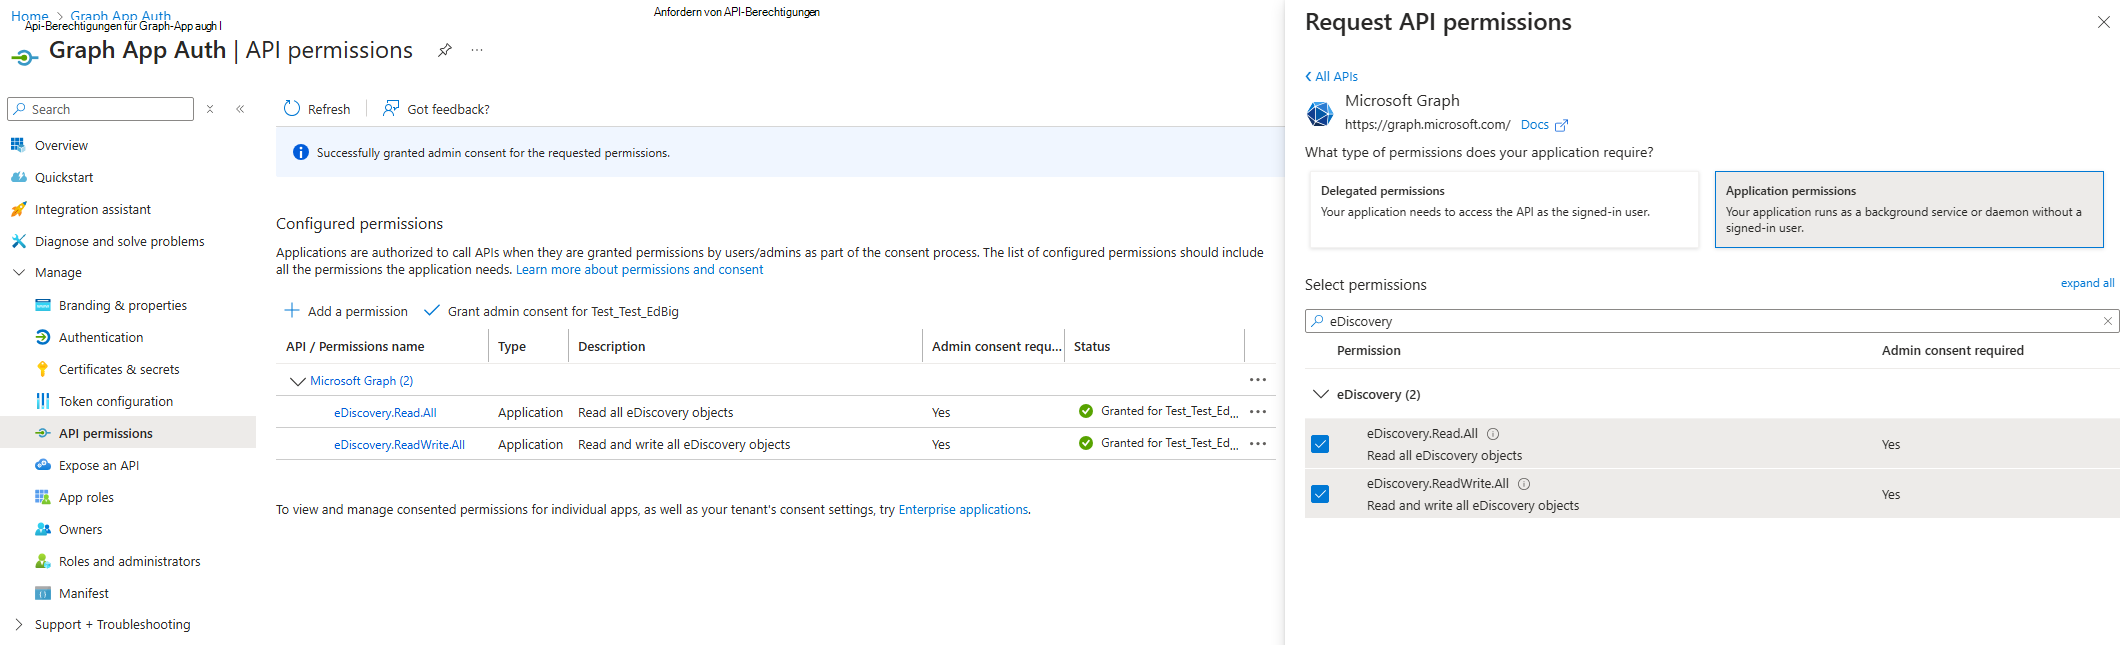Click the Diagnose and solve problems wrench icon

tap(18, 241)
